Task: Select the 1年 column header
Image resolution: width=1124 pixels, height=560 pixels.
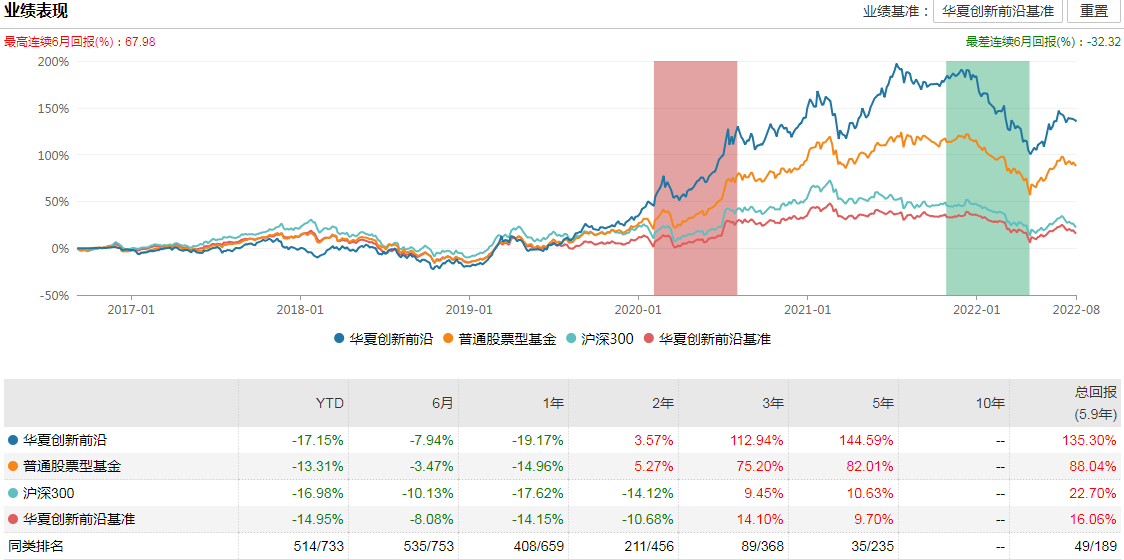Action: (x=551, y=403)
